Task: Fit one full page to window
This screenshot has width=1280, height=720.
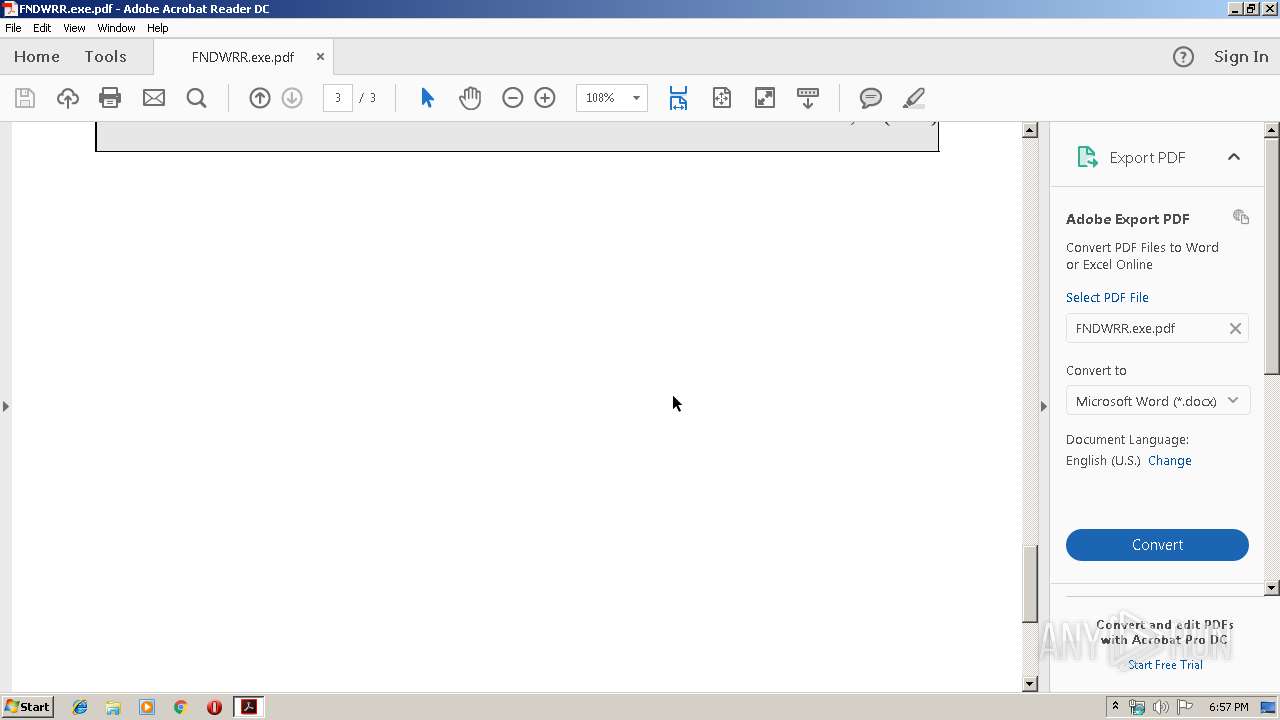Action: (722, 98)
